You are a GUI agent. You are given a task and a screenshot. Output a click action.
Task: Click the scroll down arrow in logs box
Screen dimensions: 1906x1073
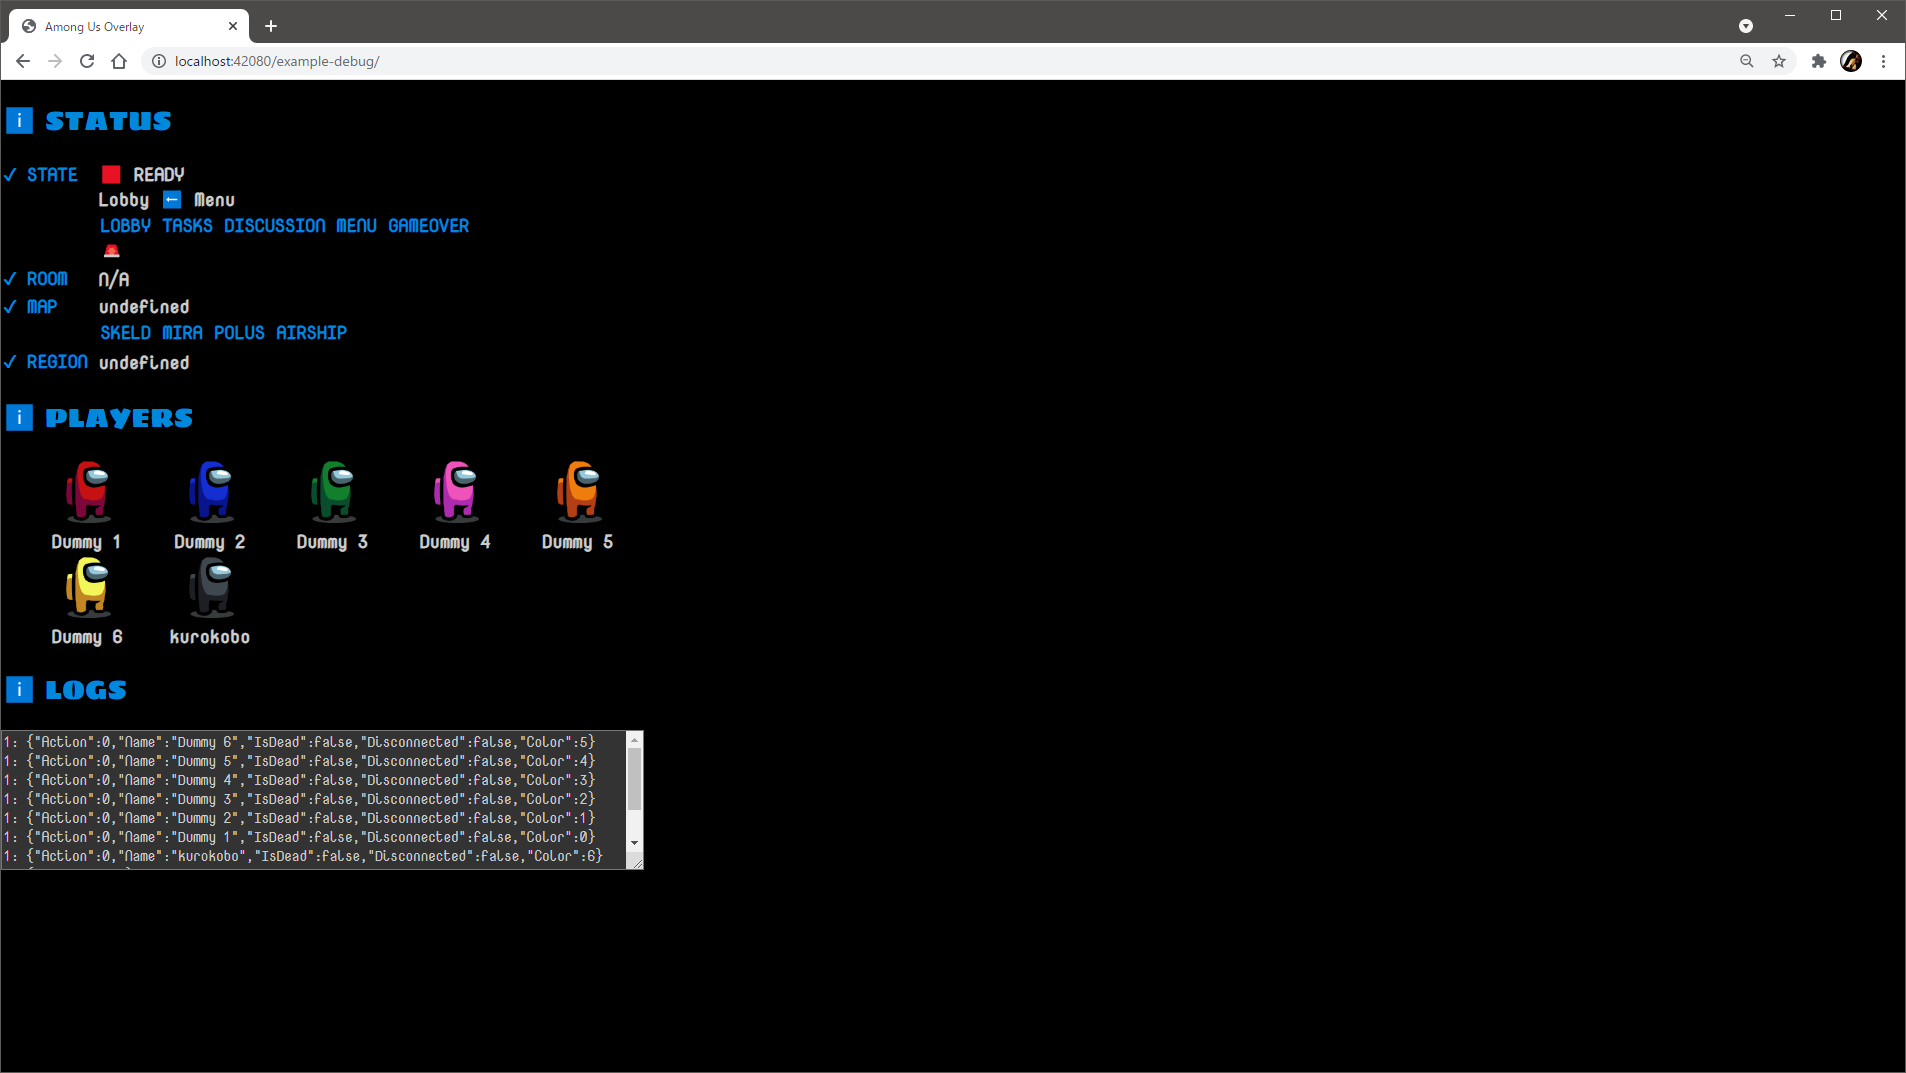(x=634, y=843)
